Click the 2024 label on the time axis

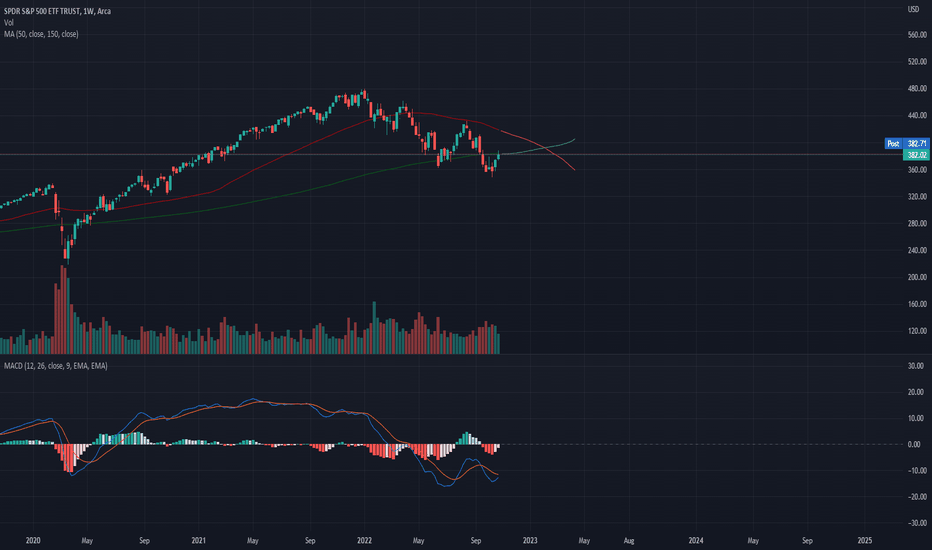pos(695,540)
